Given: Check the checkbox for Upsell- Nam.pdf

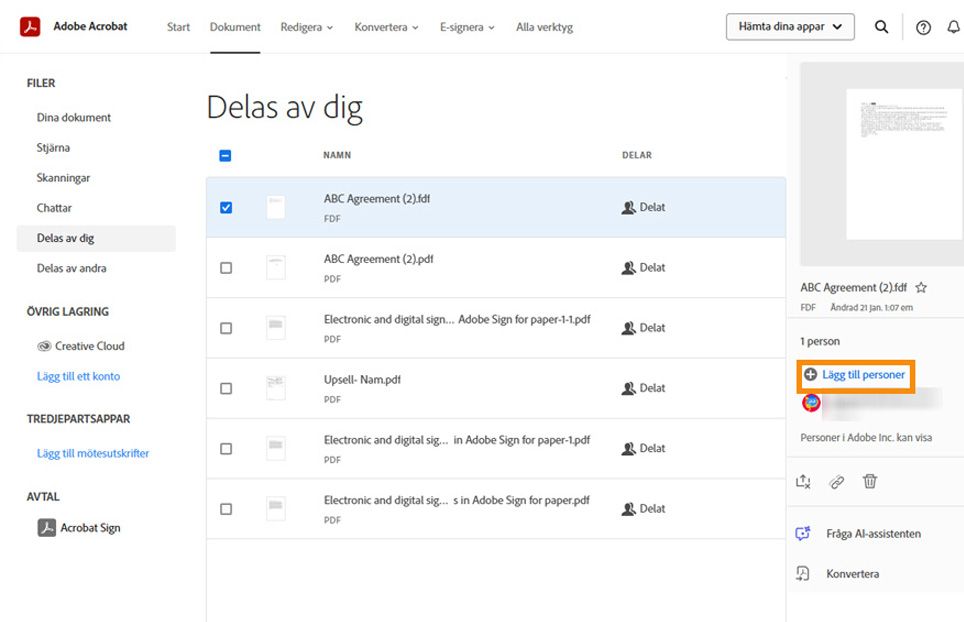Looking at the screenshot, I should (x=227, y=388).
